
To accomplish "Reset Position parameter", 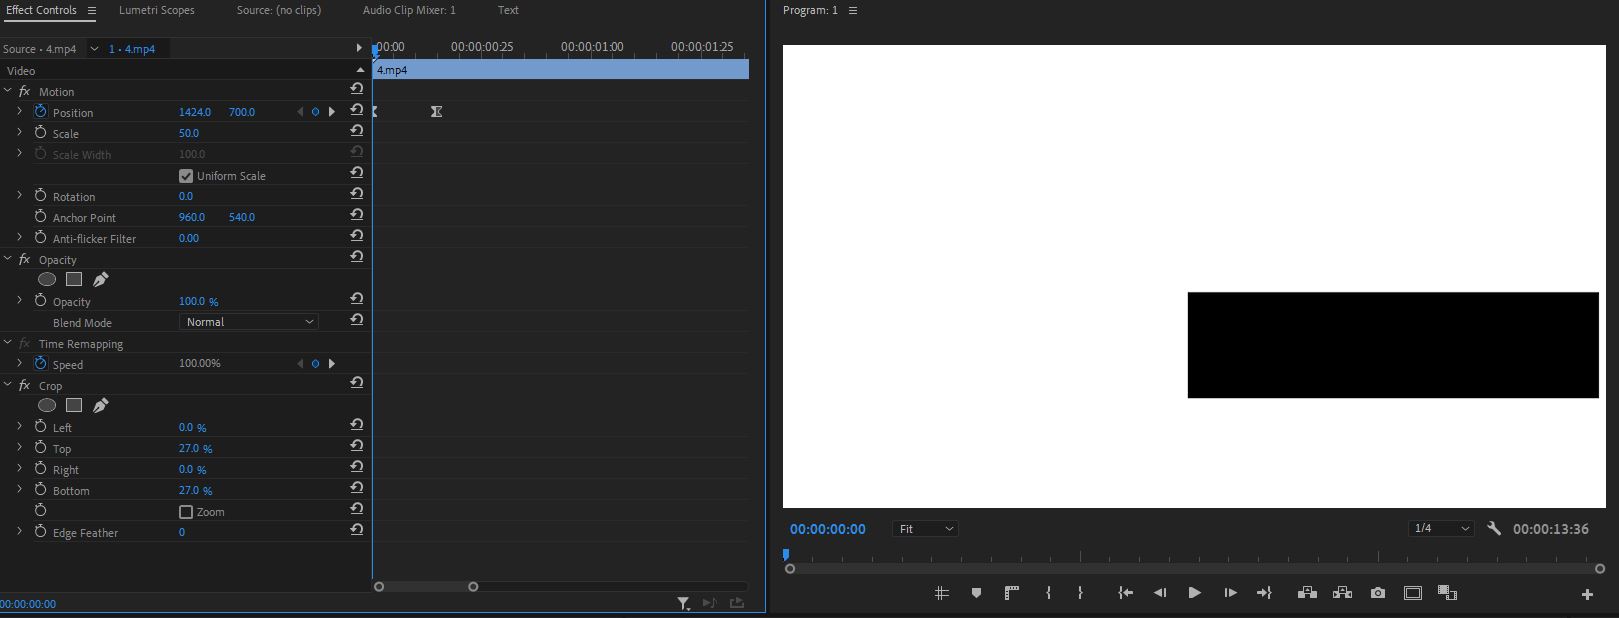I will 357,110.
